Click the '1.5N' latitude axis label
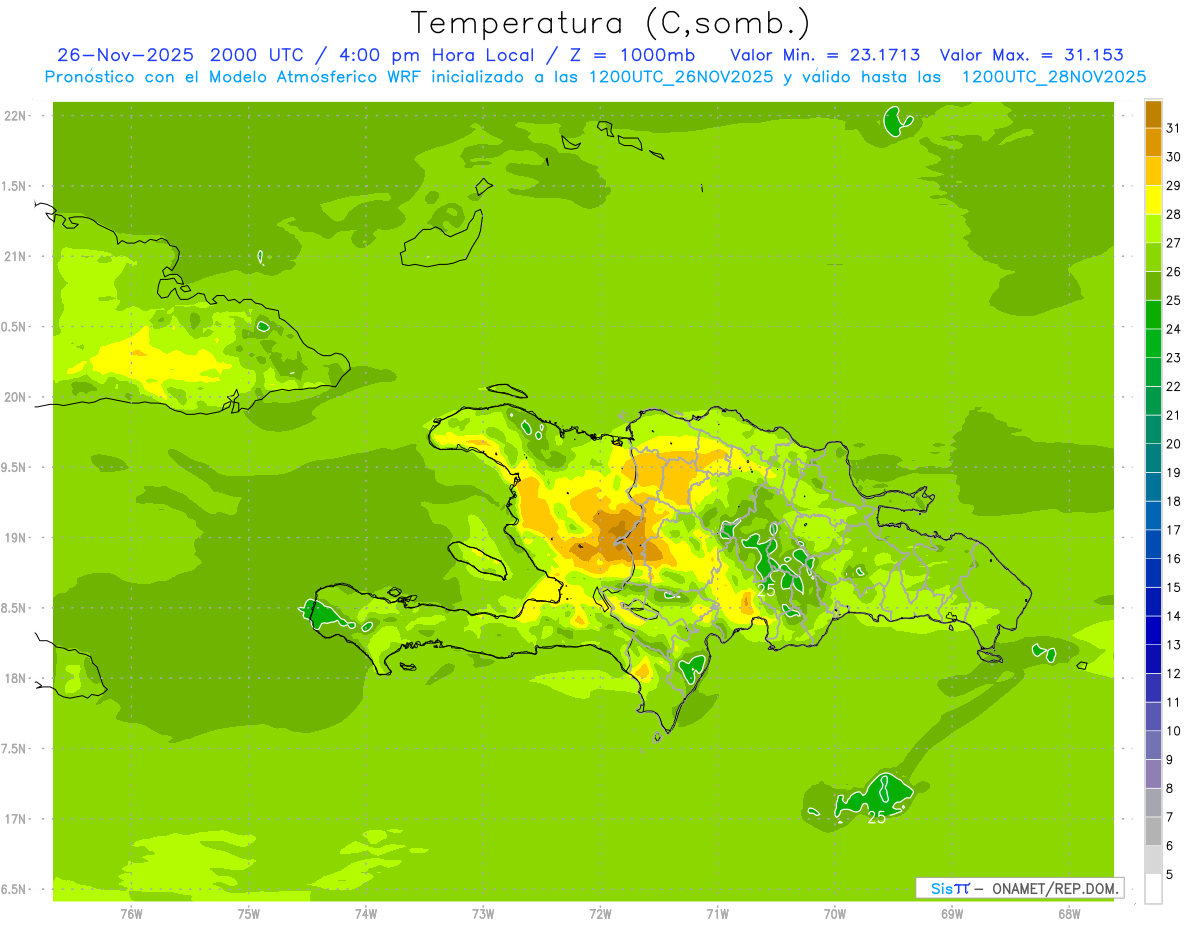 (x=15, y=186)
